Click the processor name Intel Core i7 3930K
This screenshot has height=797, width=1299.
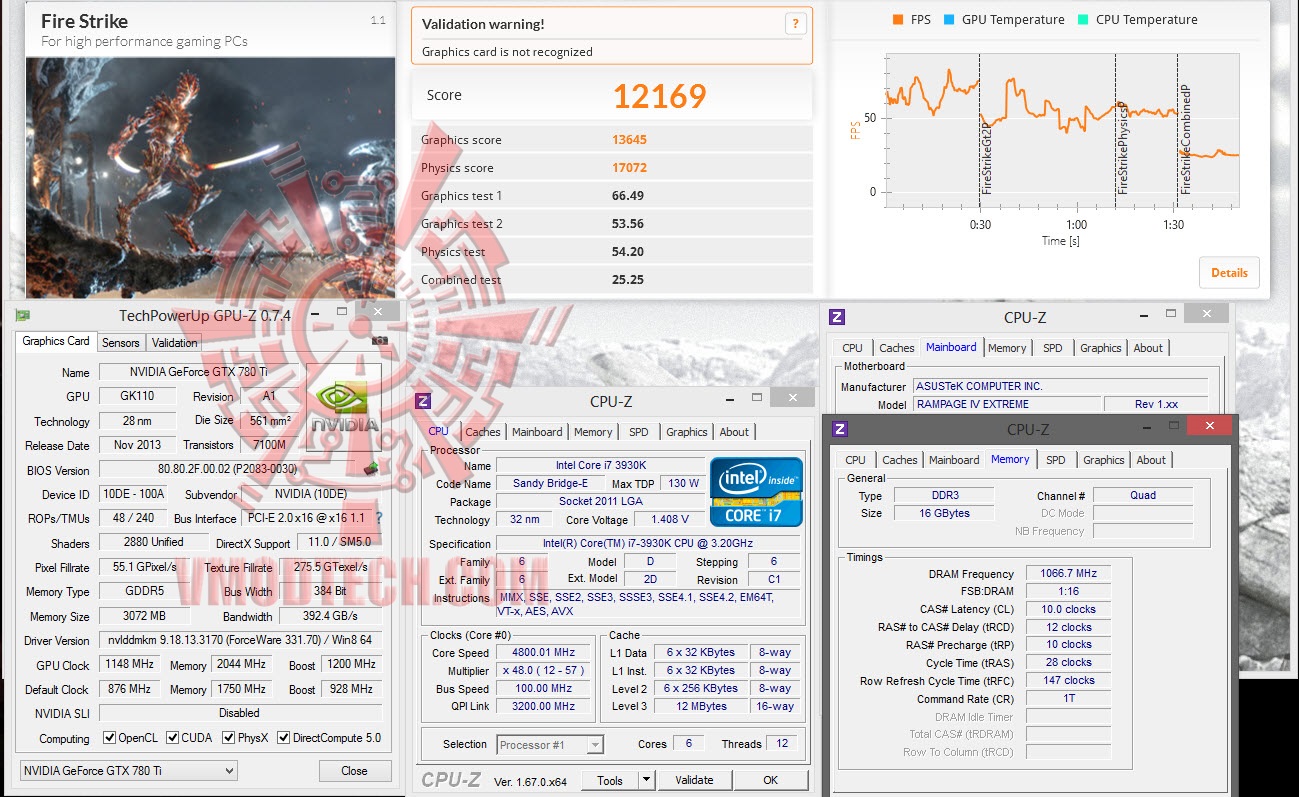[600, 466]
